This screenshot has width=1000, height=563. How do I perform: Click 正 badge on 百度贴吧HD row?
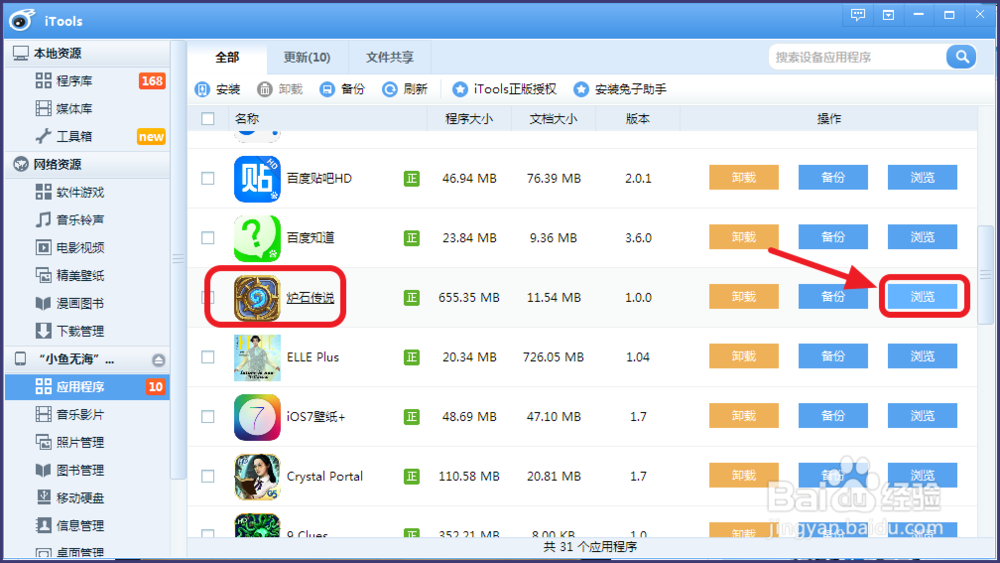[x=412, y=179]
